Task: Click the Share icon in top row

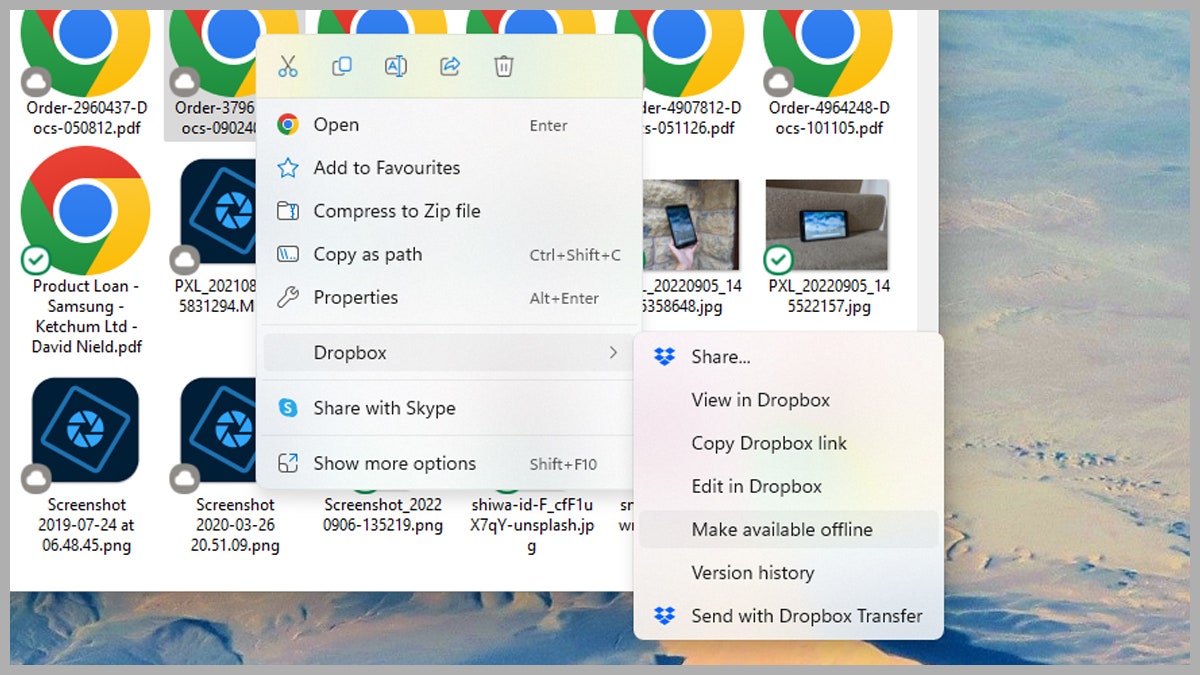Action: (x=450, y=67)
